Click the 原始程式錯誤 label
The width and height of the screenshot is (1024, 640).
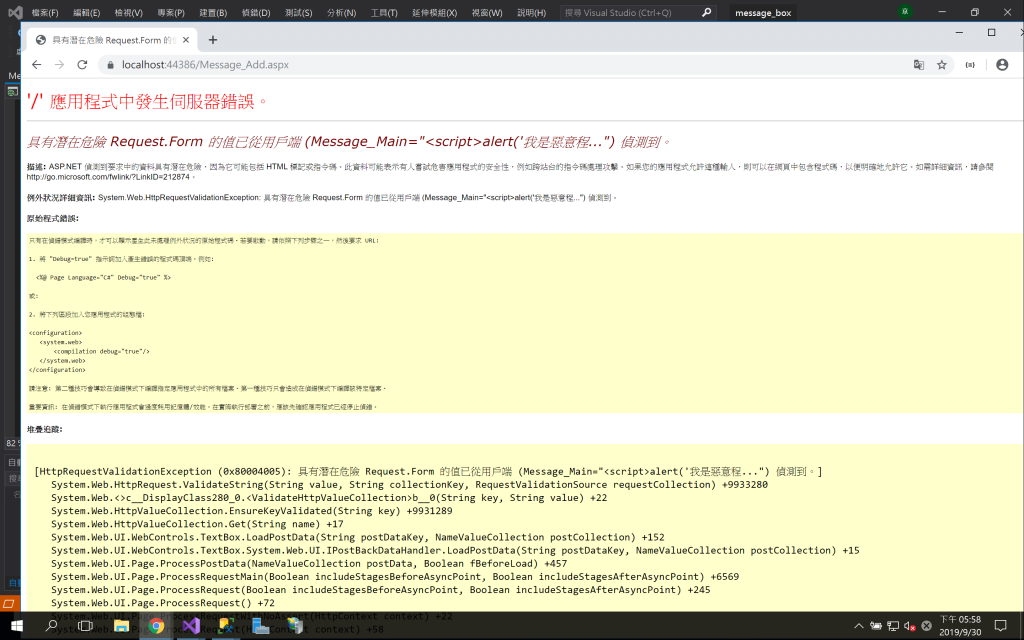(52, 218)
